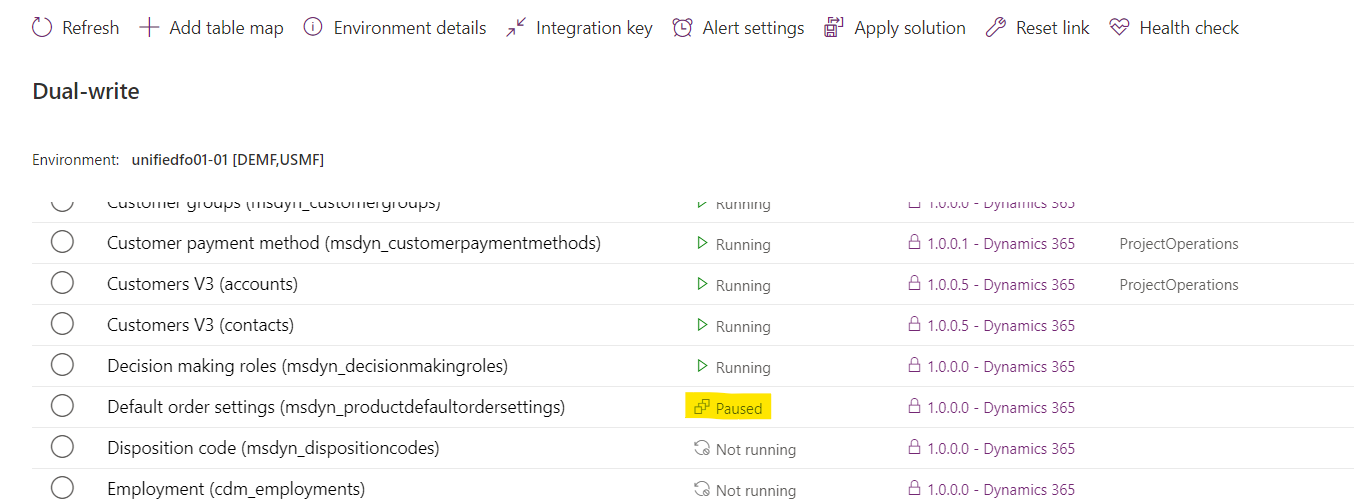Click the plus icon for Add table map
This screenshot has width=1354, height=502.
point(149,28)
